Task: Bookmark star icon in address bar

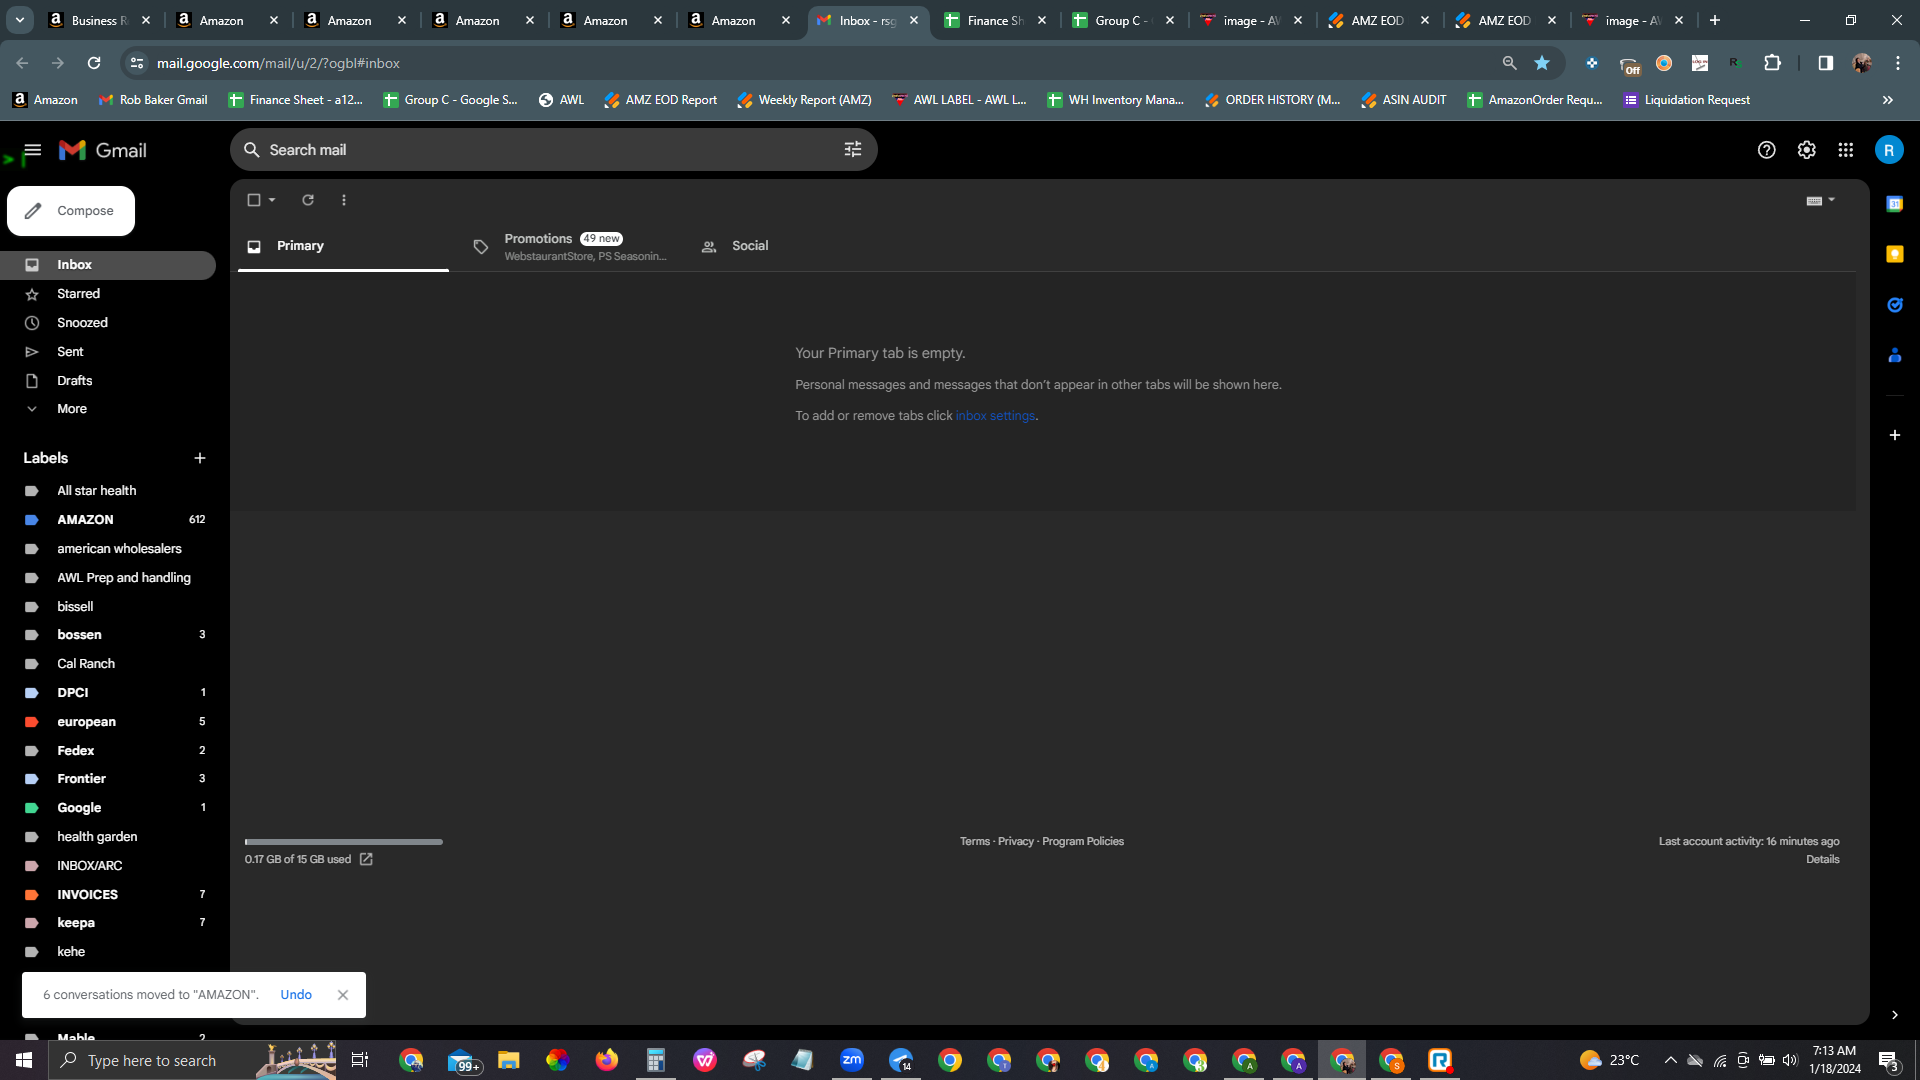Action: pyautogui.click(x=1542, y=63)
